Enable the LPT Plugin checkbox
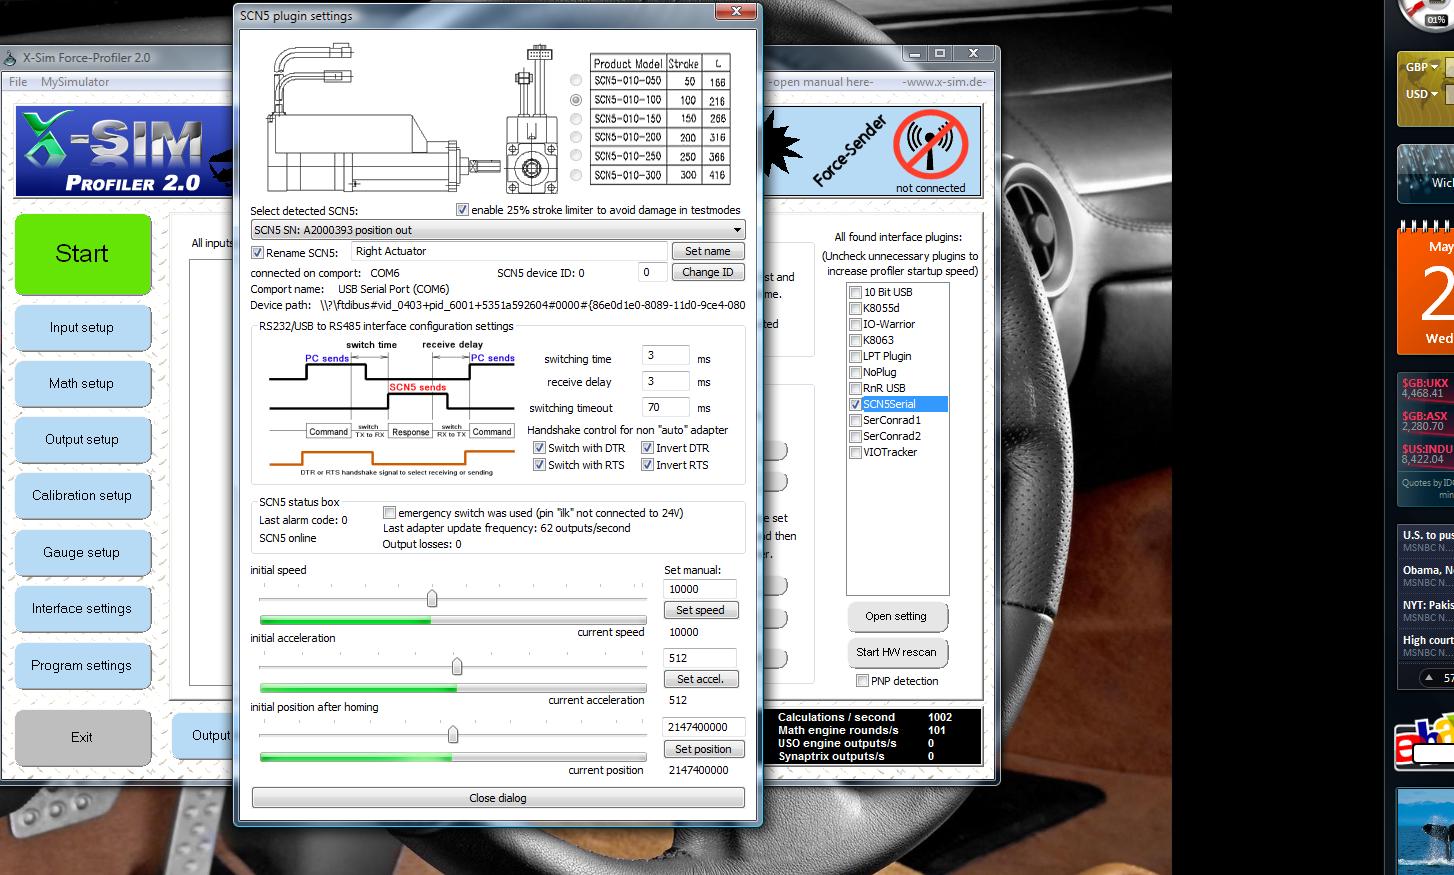The width and height of the screenshot is (1454, 875). [x=855, y=356]
